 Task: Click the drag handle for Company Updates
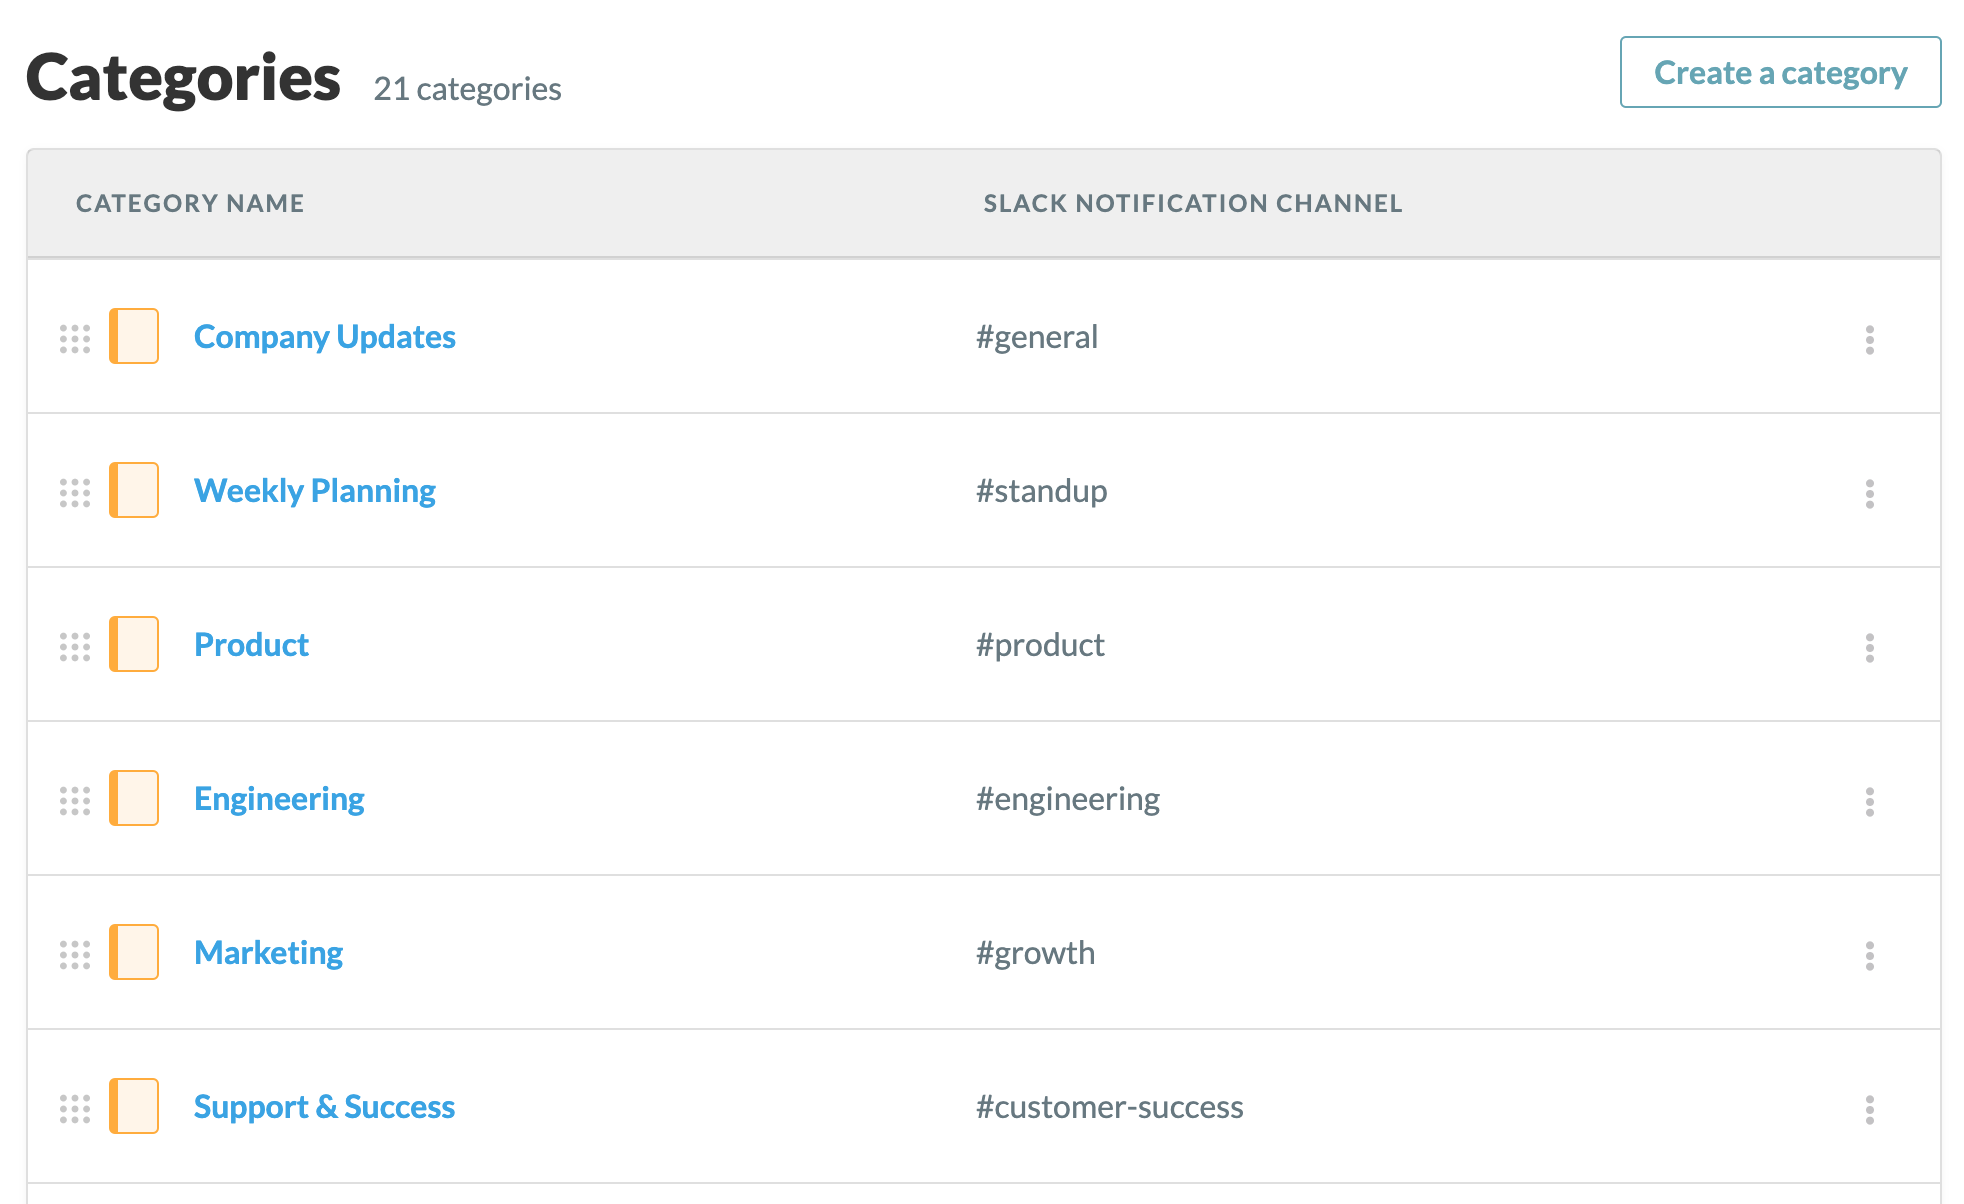(x=75, y=339)
